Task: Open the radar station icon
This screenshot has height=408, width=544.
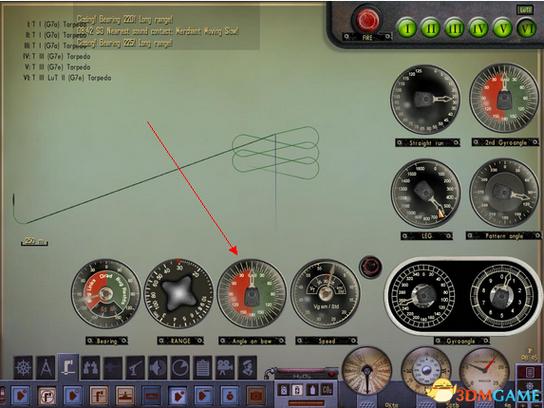Action: (180, 368)
